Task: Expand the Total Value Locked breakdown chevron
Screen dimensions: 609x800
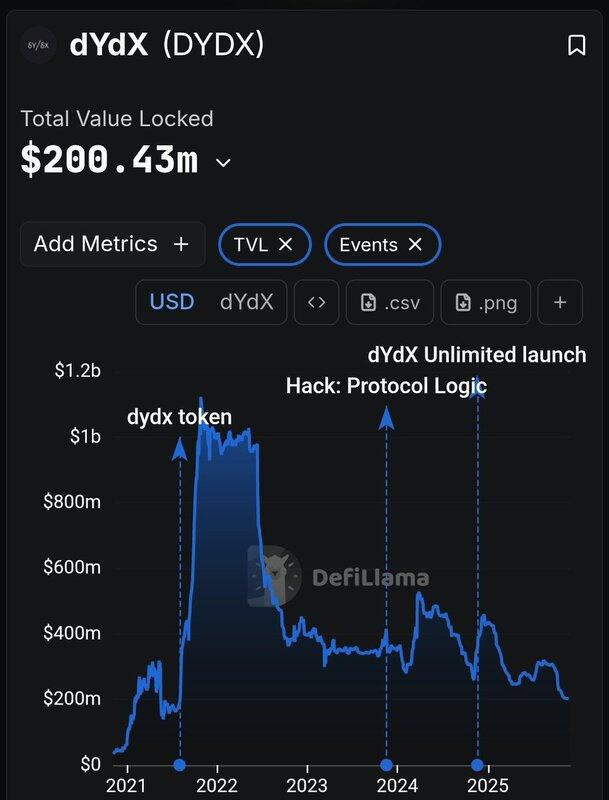Action: click(223, 163)
